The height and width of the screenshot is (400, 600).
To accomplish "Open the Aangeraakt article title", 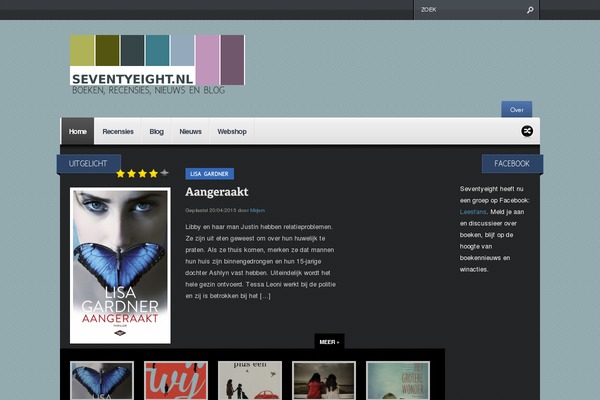I will [x=217, y=192].
